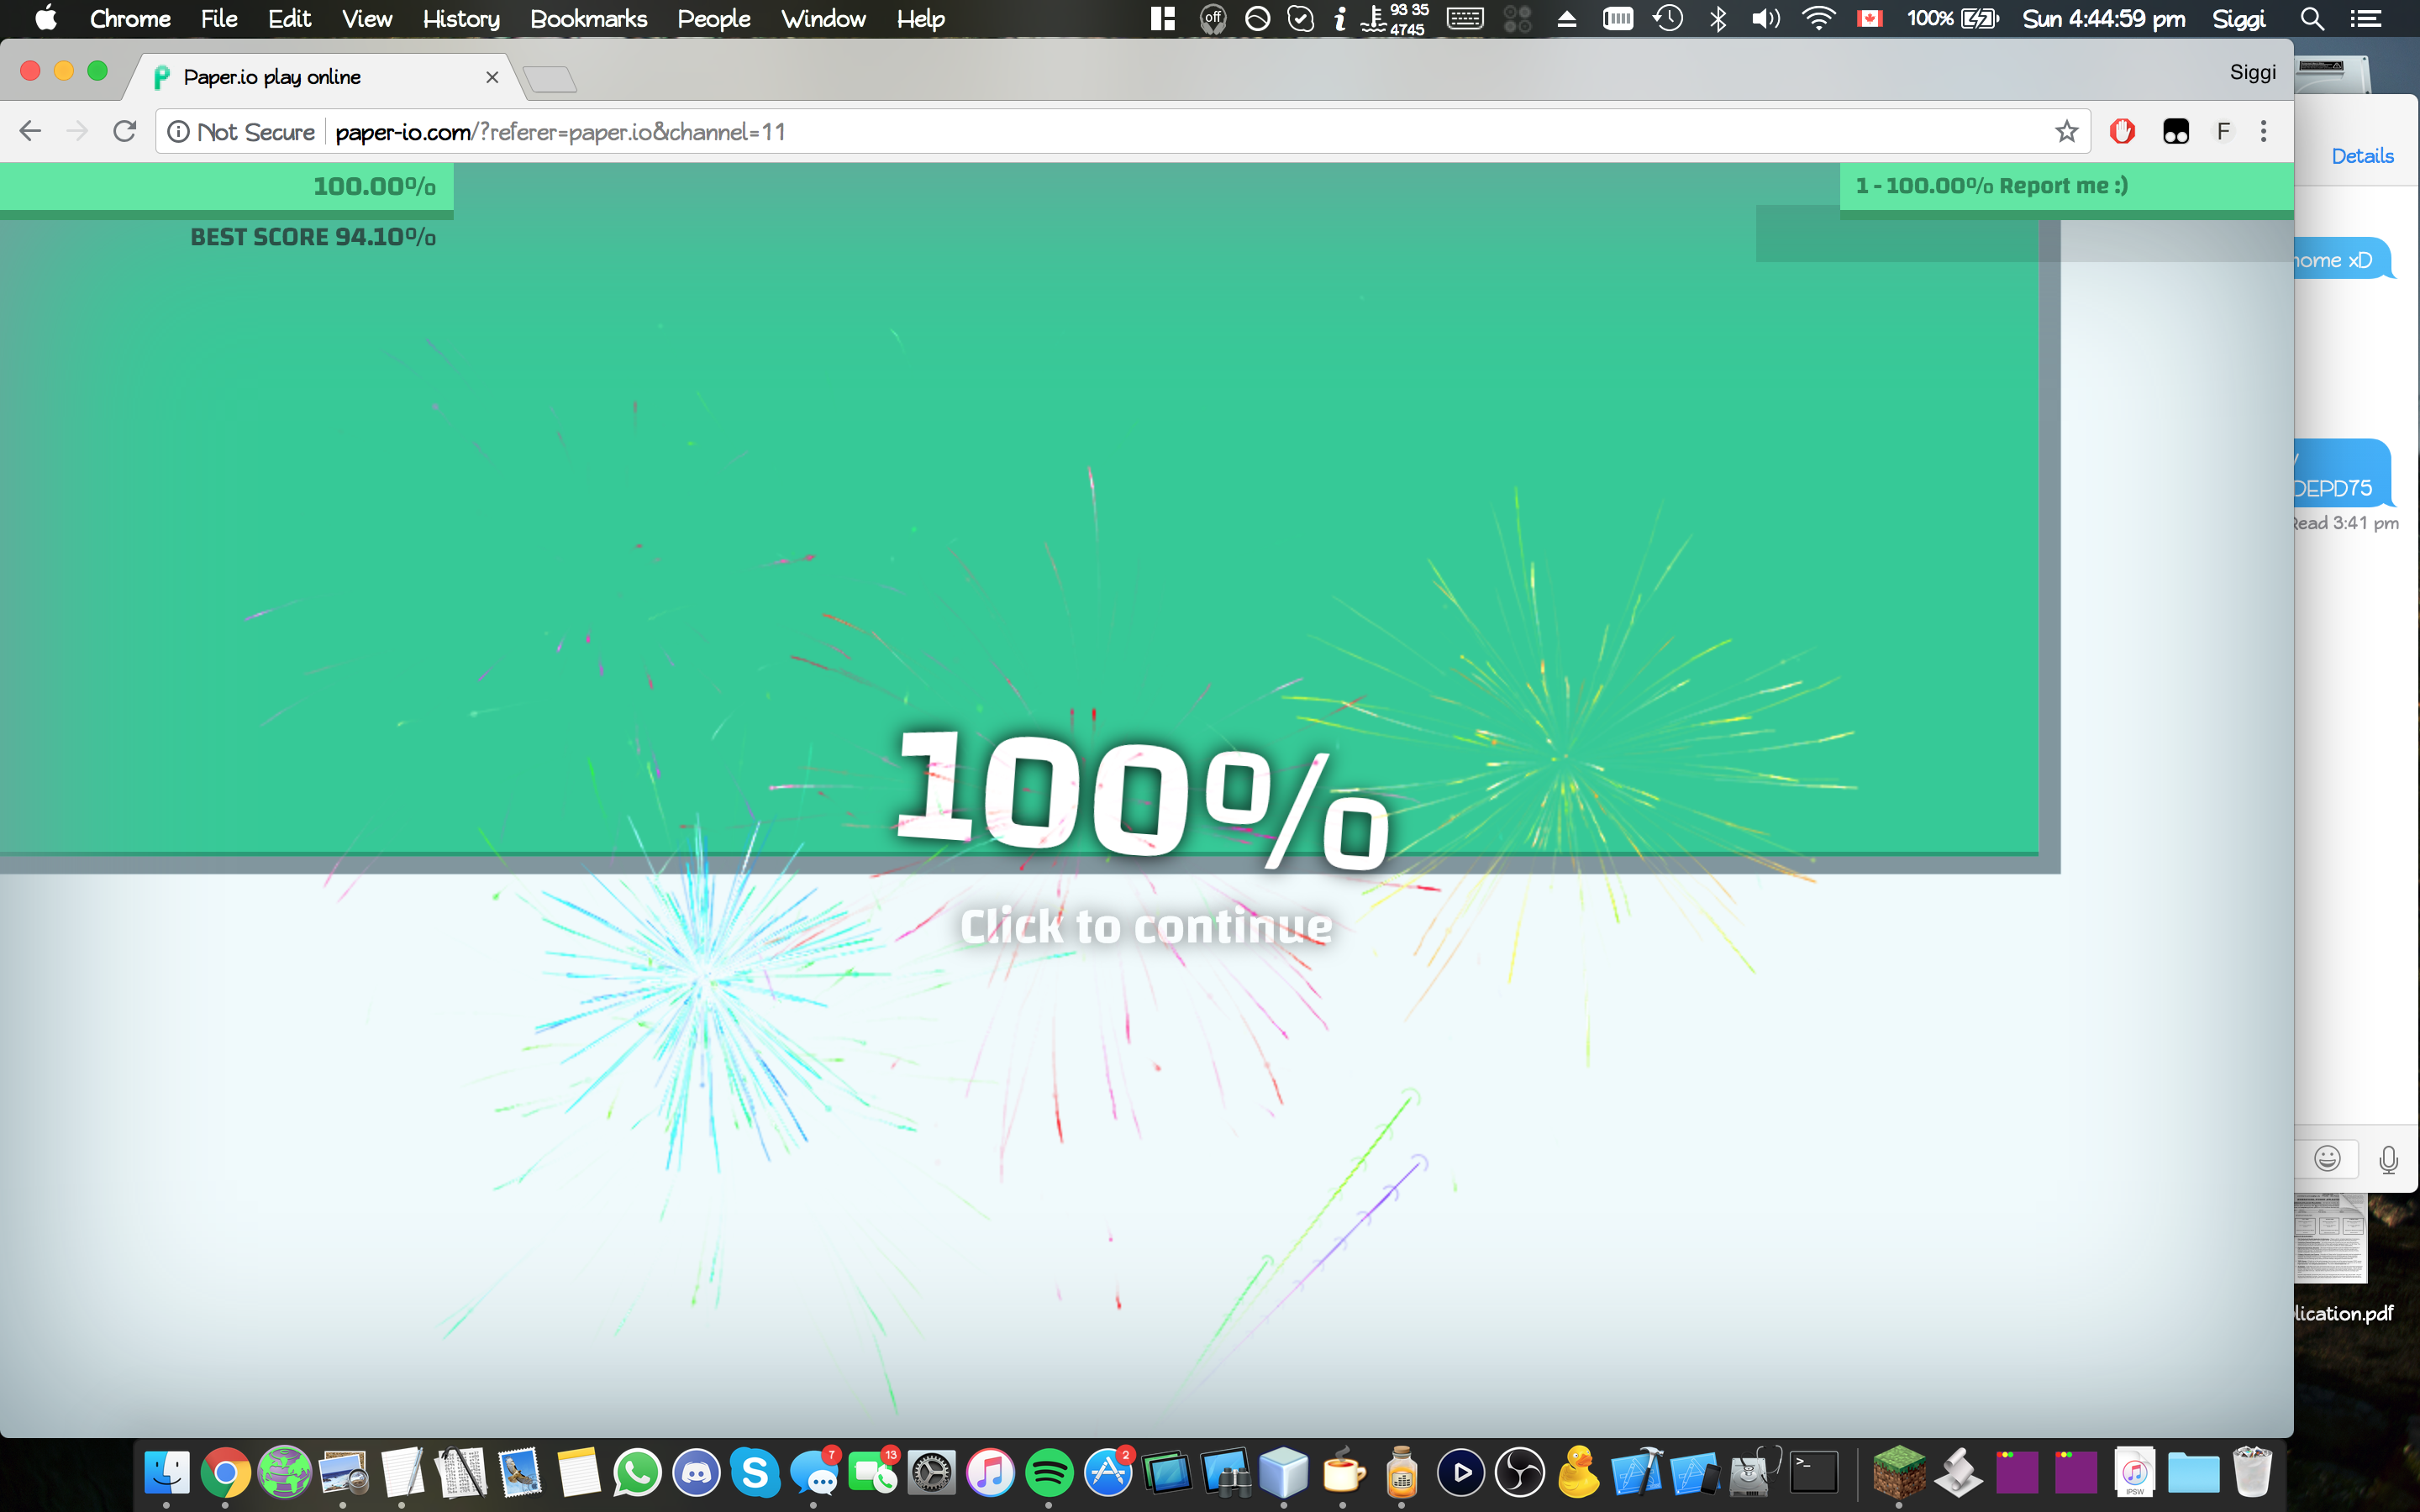Open the volume control in menu bar
This screenshot has height=1512, width=2420.
pos(1766,19)
